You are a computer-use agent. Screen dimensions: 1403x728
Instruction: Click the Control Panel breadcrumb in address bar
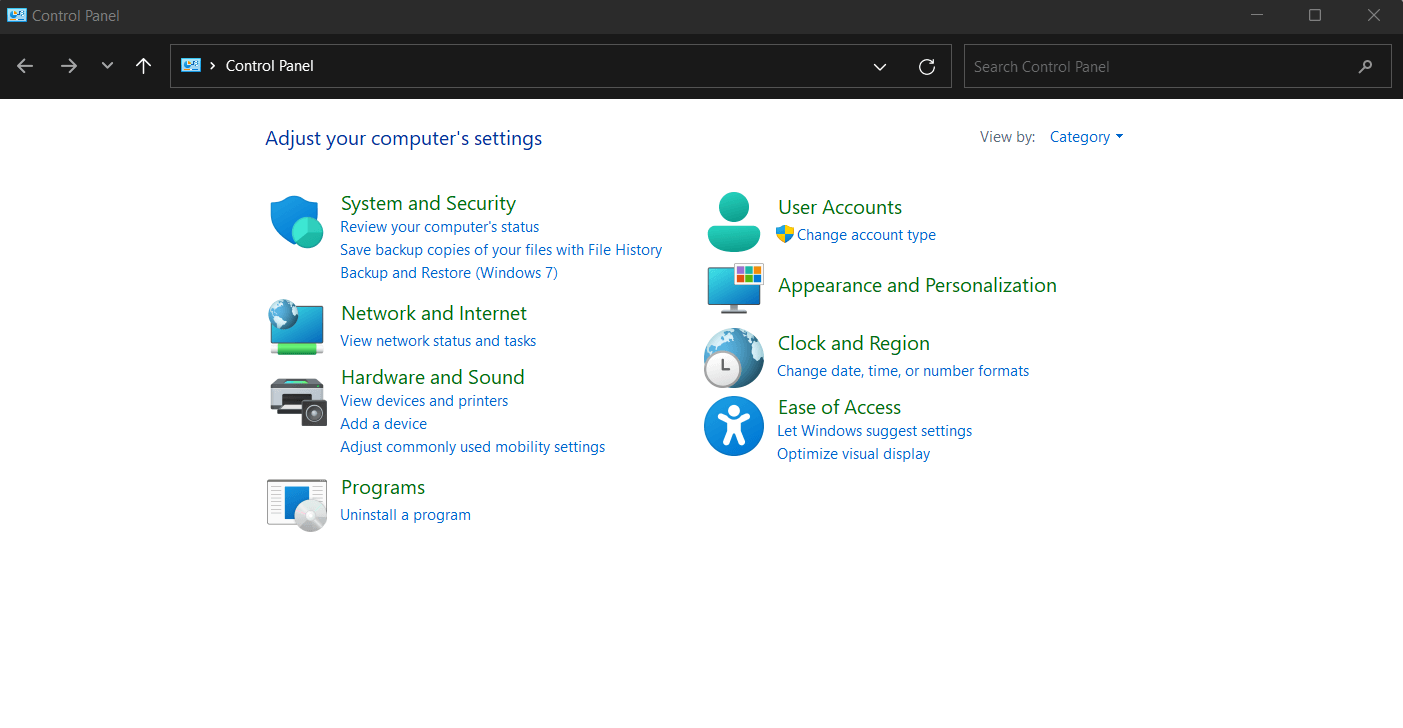point(270,66)
